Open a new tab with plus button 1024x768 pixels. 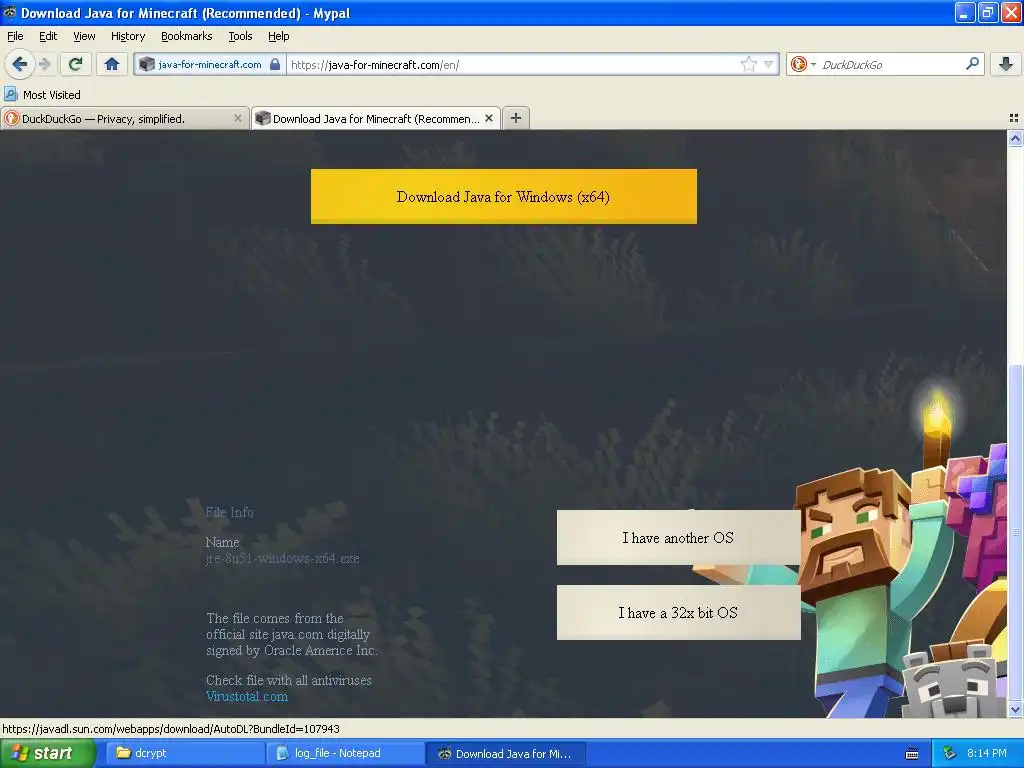tap(516, 118)
